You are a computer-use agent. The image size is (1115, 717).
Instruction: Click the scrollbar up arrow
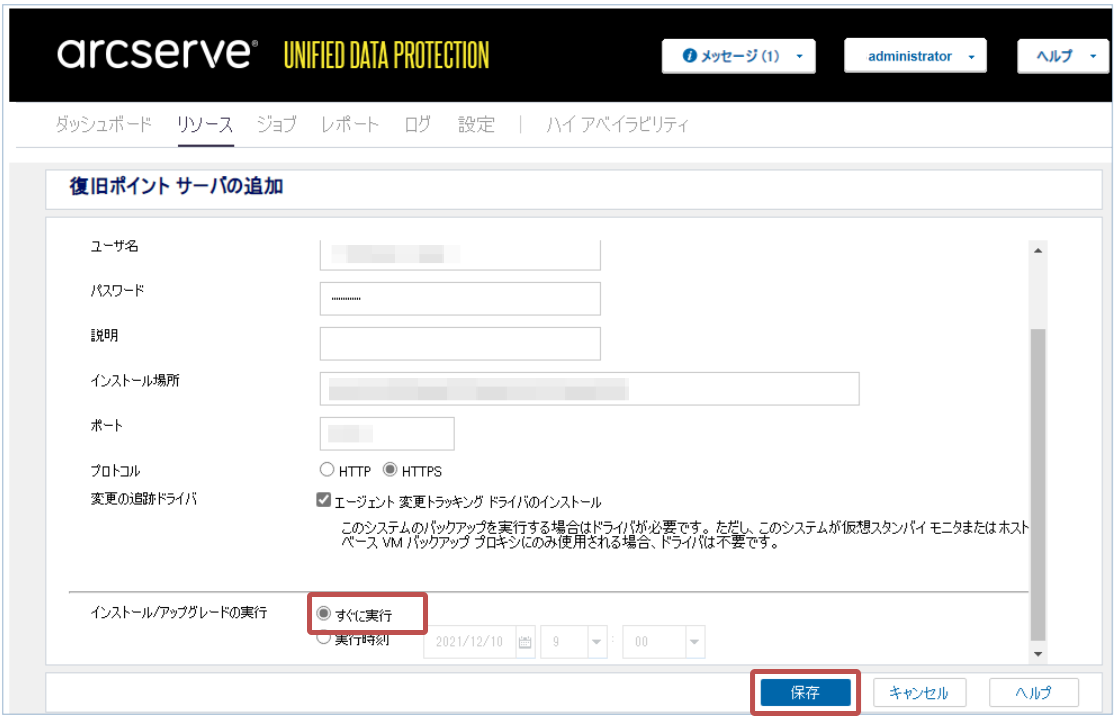click(x=1037, y=249)
